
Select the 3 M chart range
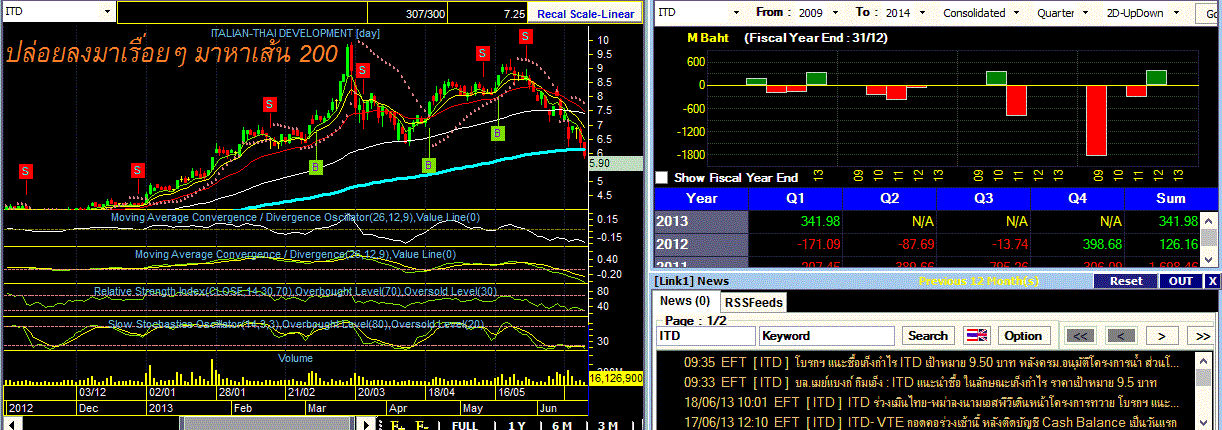[x=607, y=424]
